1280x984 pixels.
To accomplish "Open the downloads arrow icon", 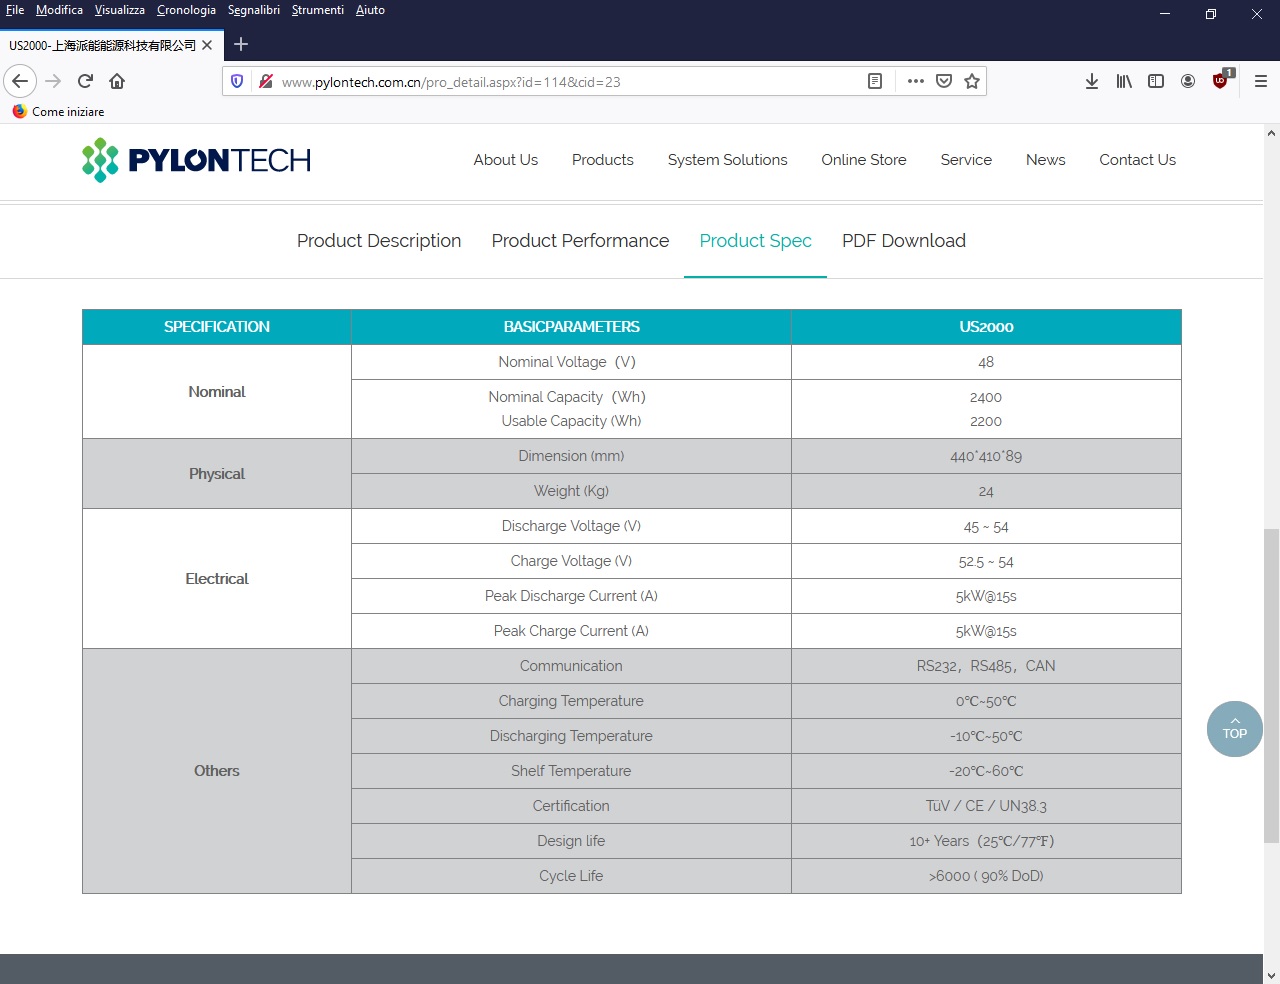I will click(1092, 81).
